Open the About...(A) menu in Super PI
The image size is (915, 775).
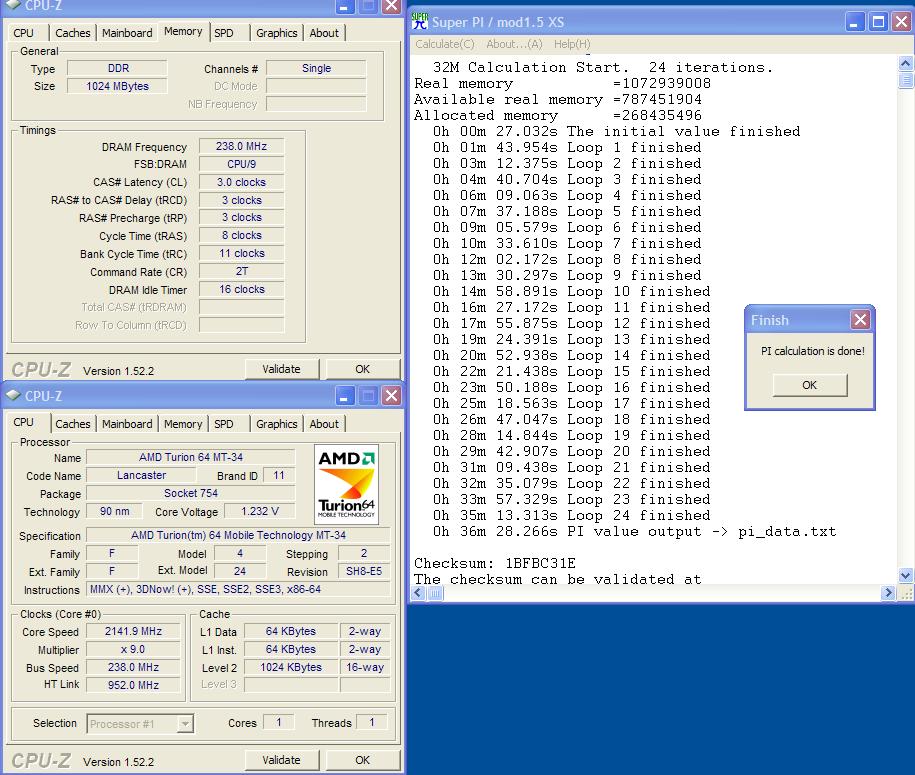click(x=514, y=44)
